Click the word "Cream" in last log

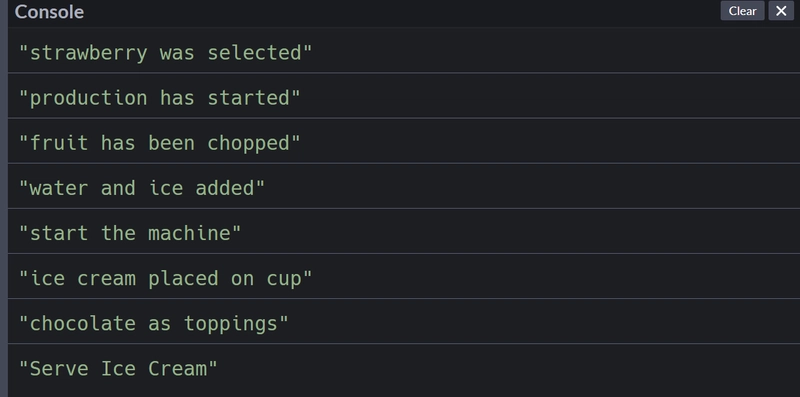click(177, 368)
